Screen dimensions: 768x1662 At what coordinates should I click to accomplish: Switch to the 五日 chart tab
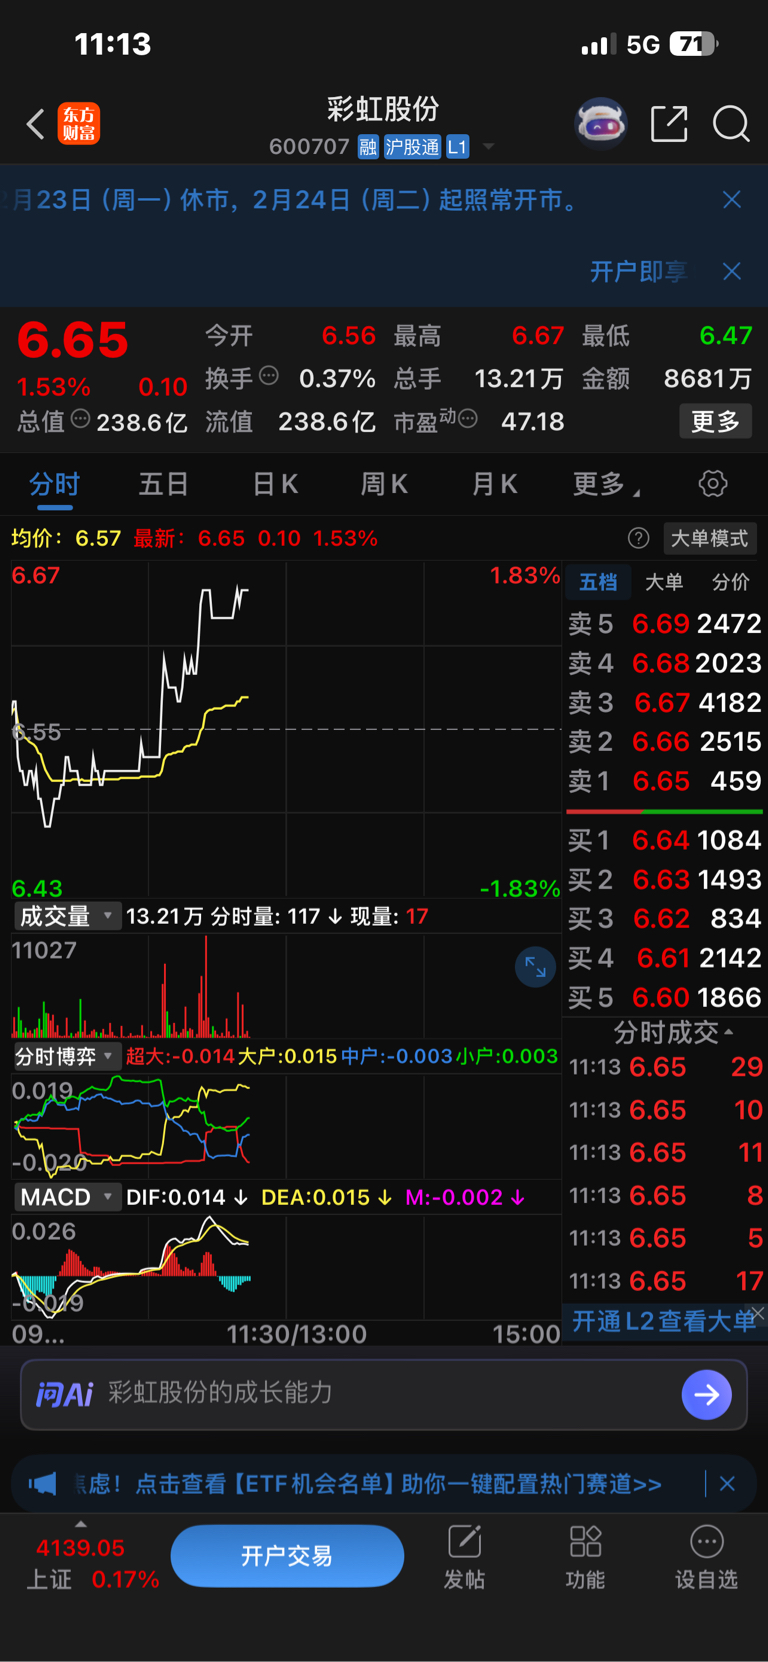tap(164, 485)
